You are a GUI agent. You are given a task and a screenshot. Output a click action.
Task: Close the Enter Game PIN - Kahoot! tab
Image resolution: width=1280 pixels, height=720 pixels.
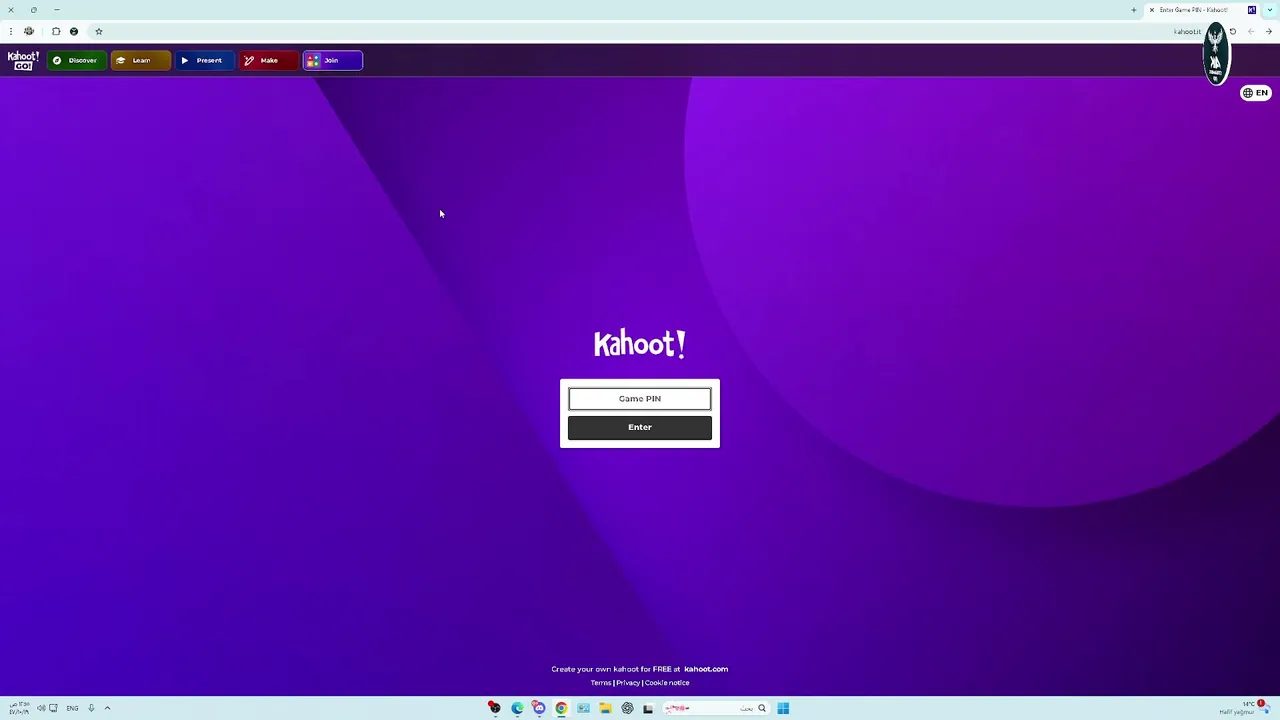1151,10
